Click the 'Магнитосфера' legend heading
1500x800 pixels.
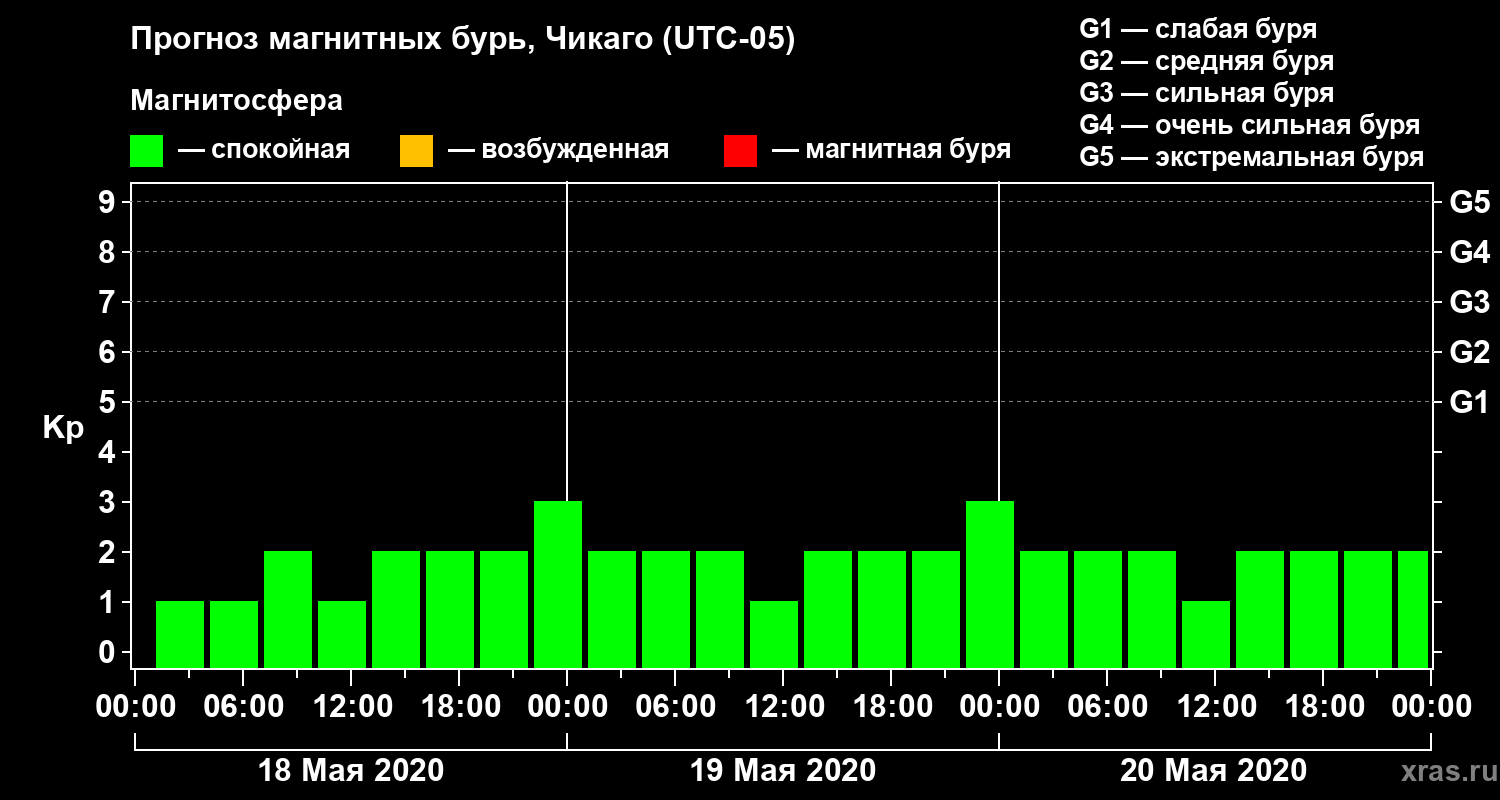point(237,101)
